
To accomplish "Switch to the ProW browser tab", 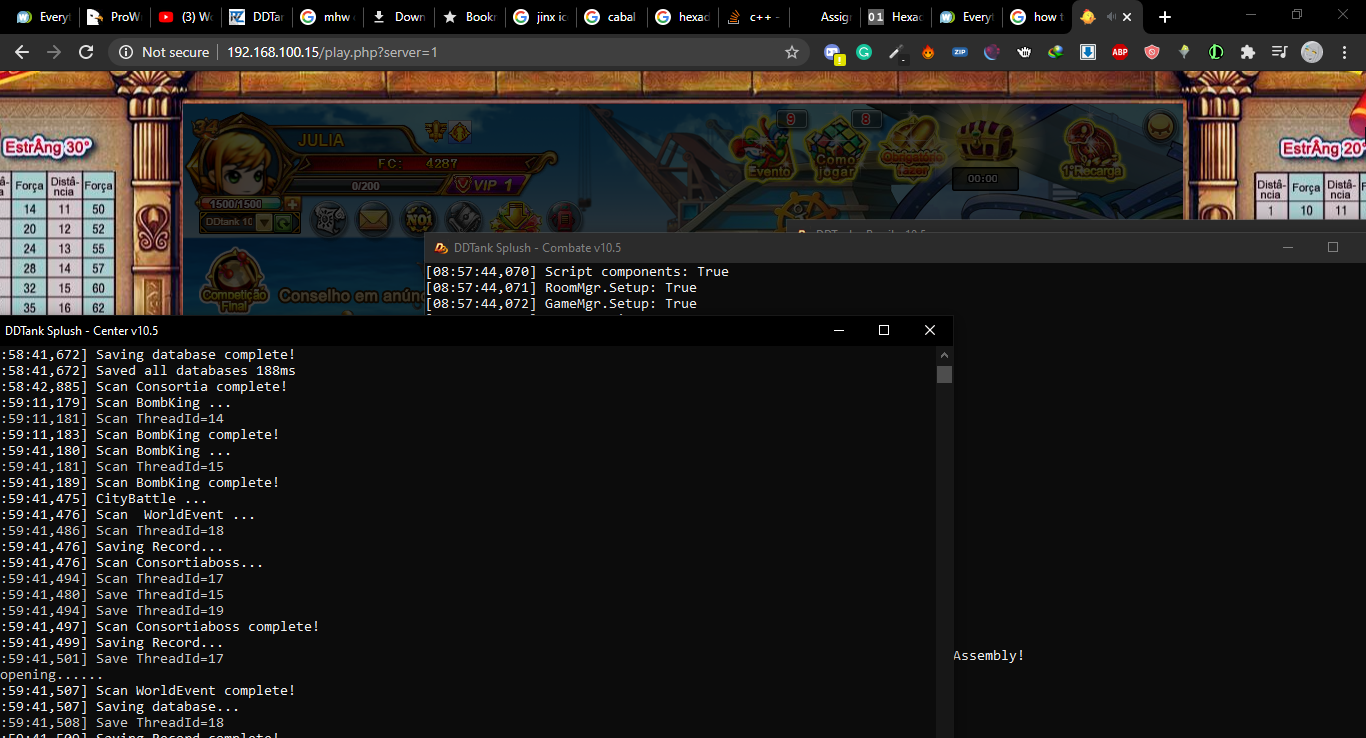I will (x=114, y=17).
